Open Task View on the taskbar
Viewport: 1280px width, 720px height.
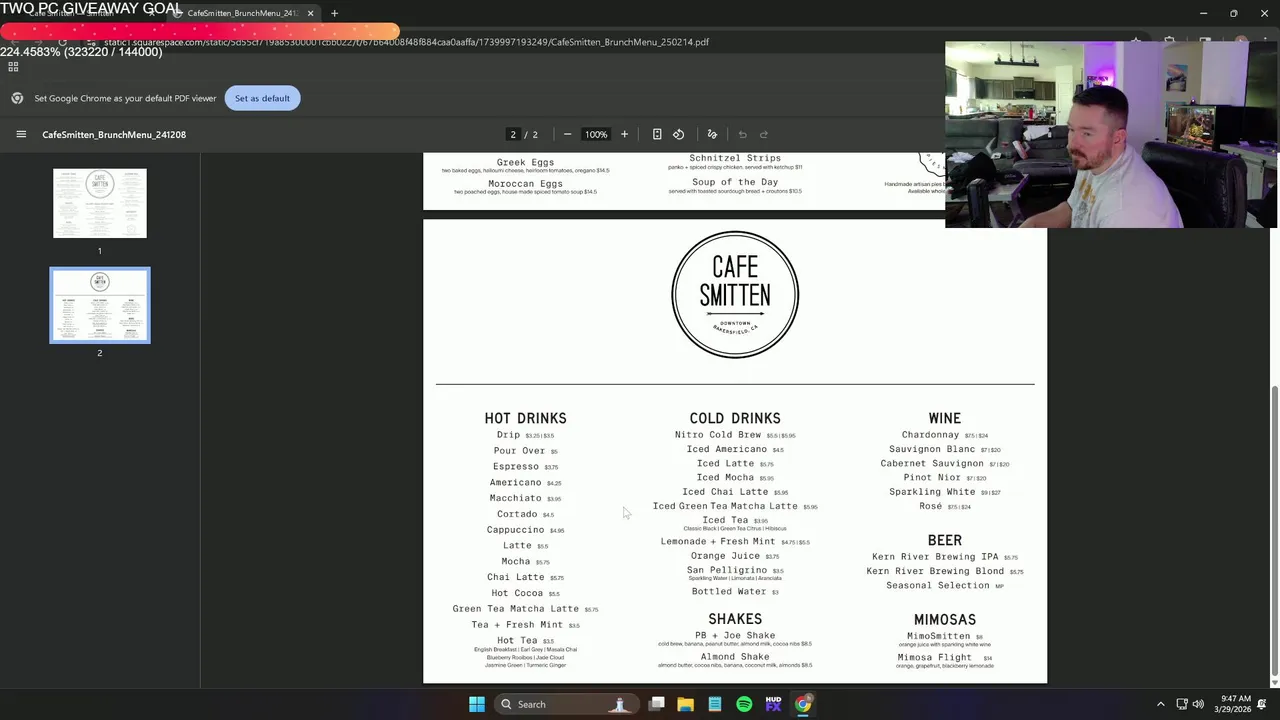click(657, 704)
